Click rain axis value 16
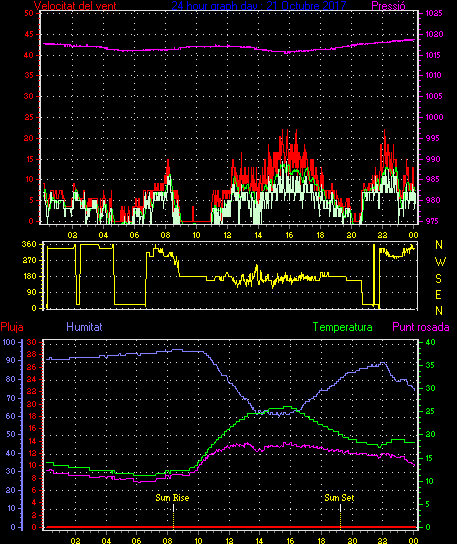 coord(32,428)
